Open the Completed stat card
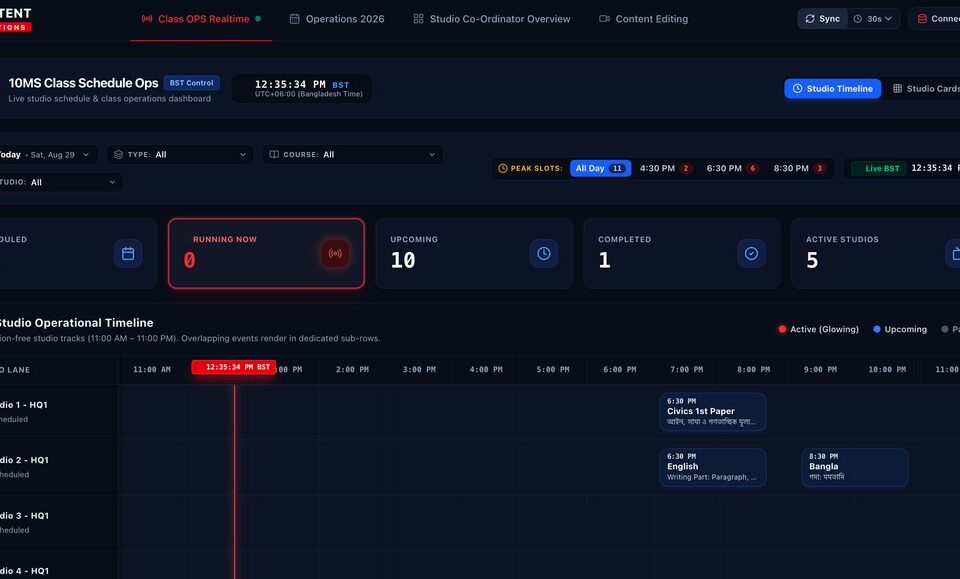The height and width of the screenshot is (579, 960). coord(681,253)
